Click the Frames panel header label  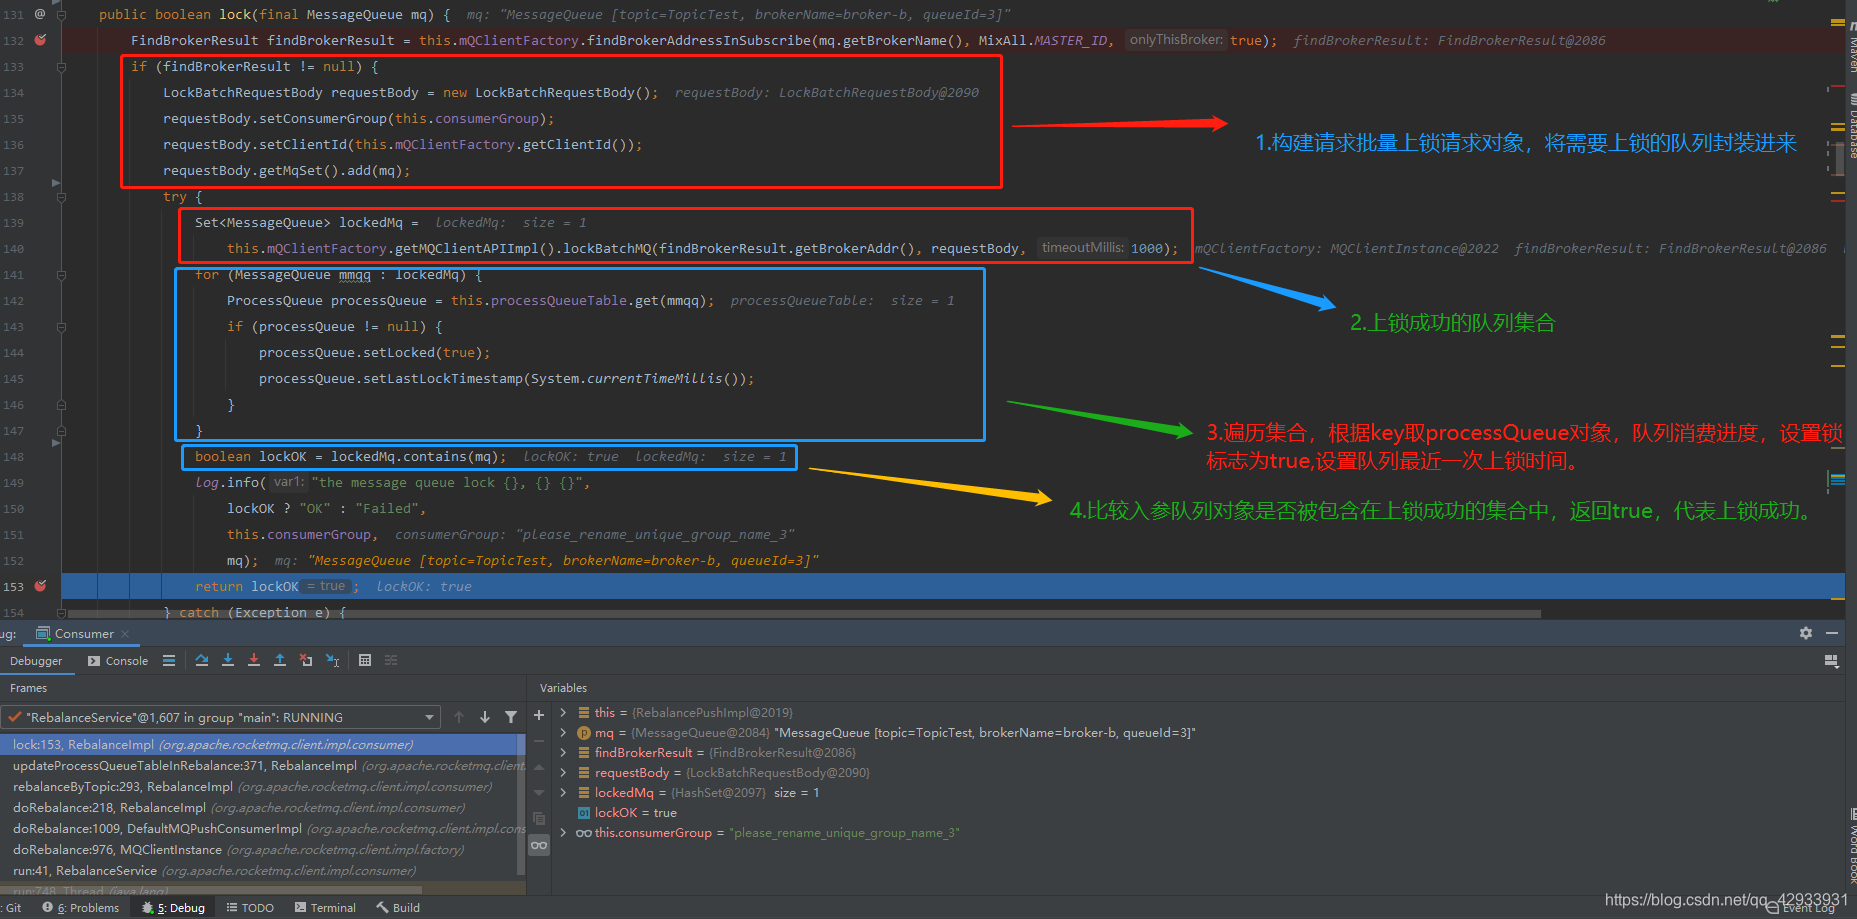pyautogui.click(x=28, y=688)
